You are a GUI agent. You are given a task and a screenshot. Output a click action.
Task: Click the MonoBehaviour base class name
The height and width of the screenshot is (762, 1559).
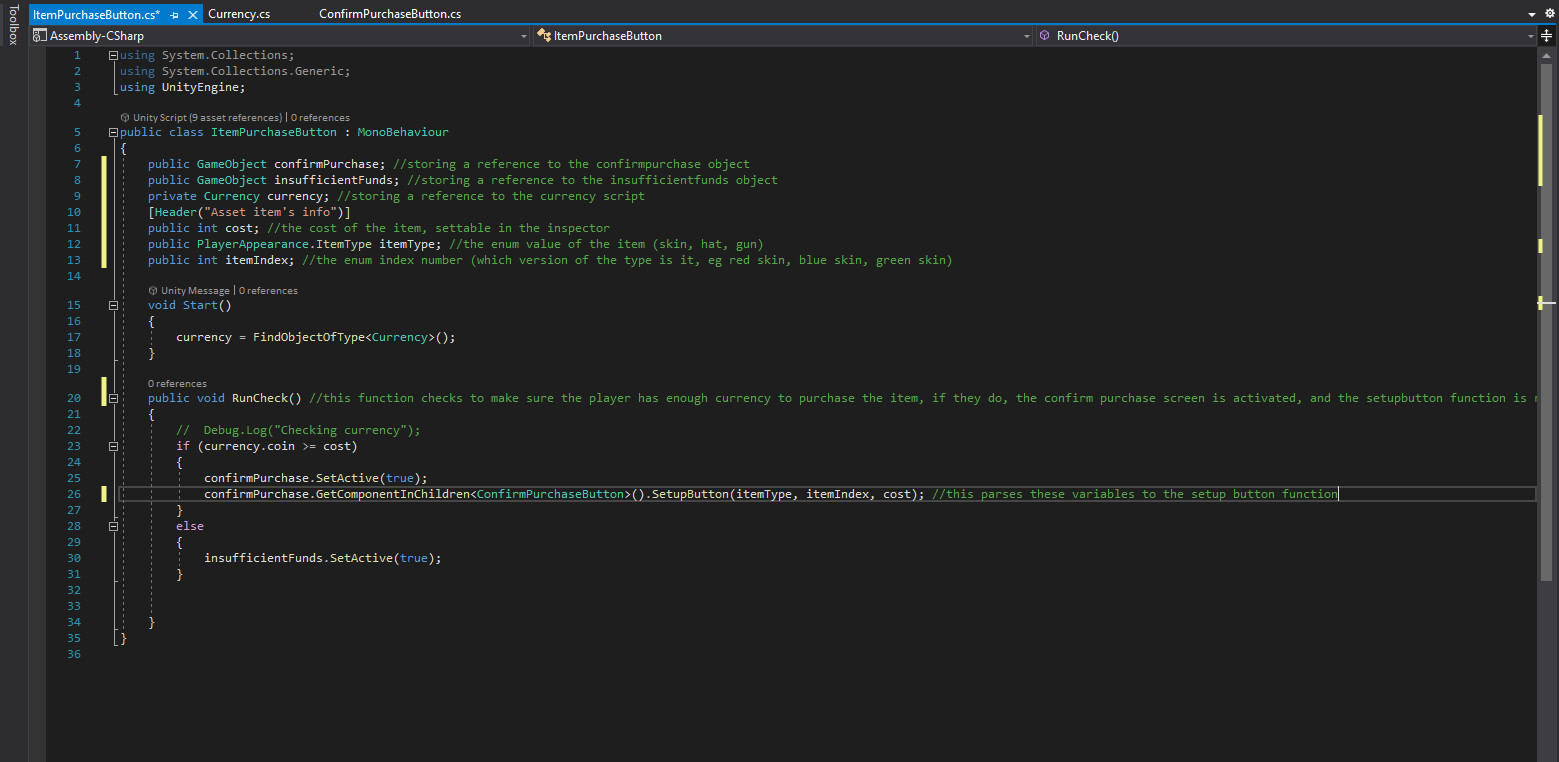point(403,132)
